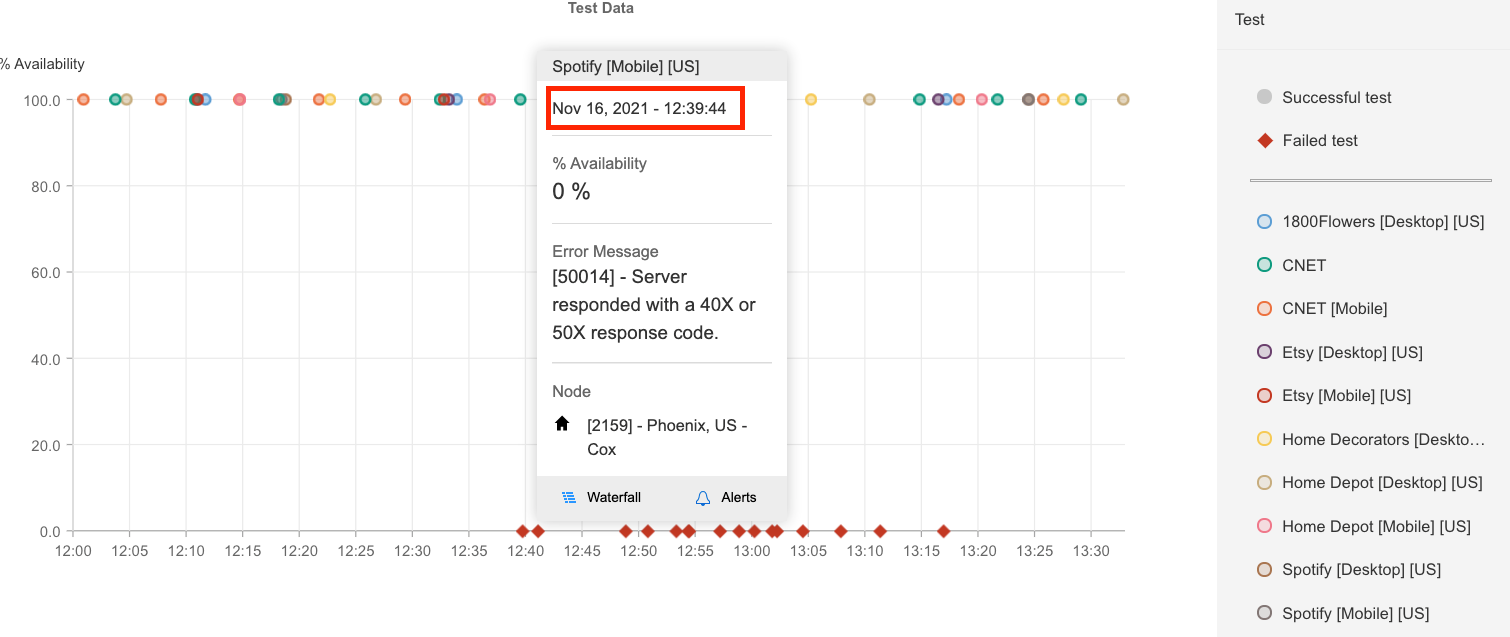
Task: Click Spotify [Mobile] [US] legend label
Action: 1355,613
